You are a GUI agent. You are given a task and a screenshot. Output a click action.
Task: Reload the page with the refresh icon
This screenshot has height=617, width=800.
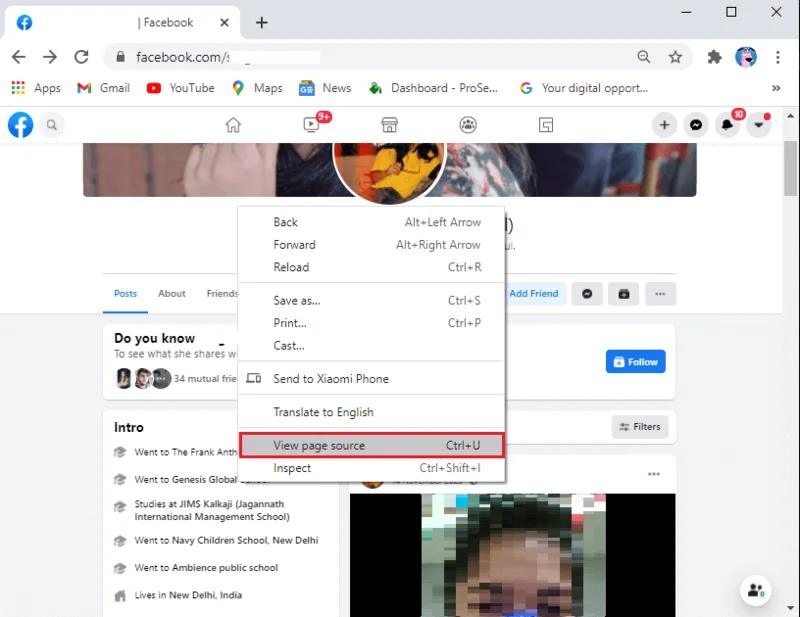click(82, 57)
